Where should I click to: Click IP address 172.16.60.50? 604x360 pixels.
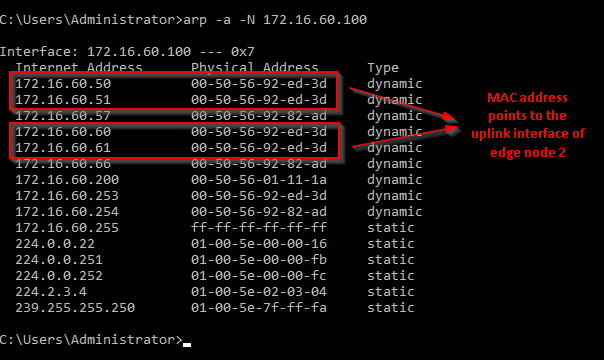(63, 84)
